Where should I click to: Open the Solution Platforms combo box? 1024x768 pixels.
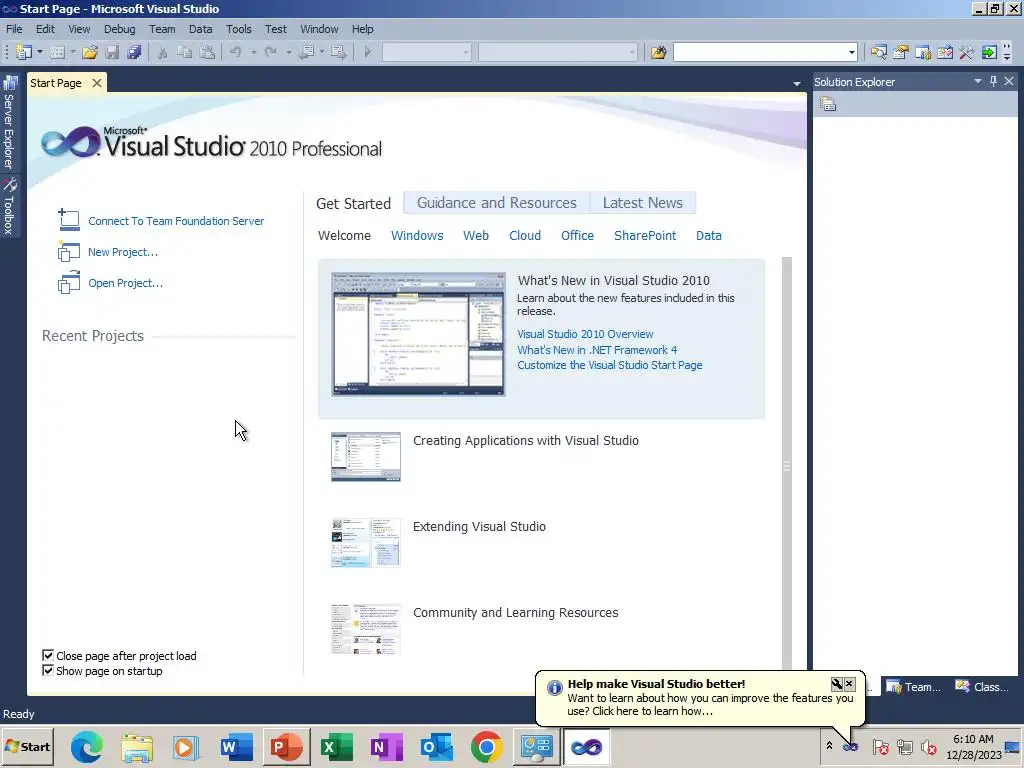[x=558, y=52]
